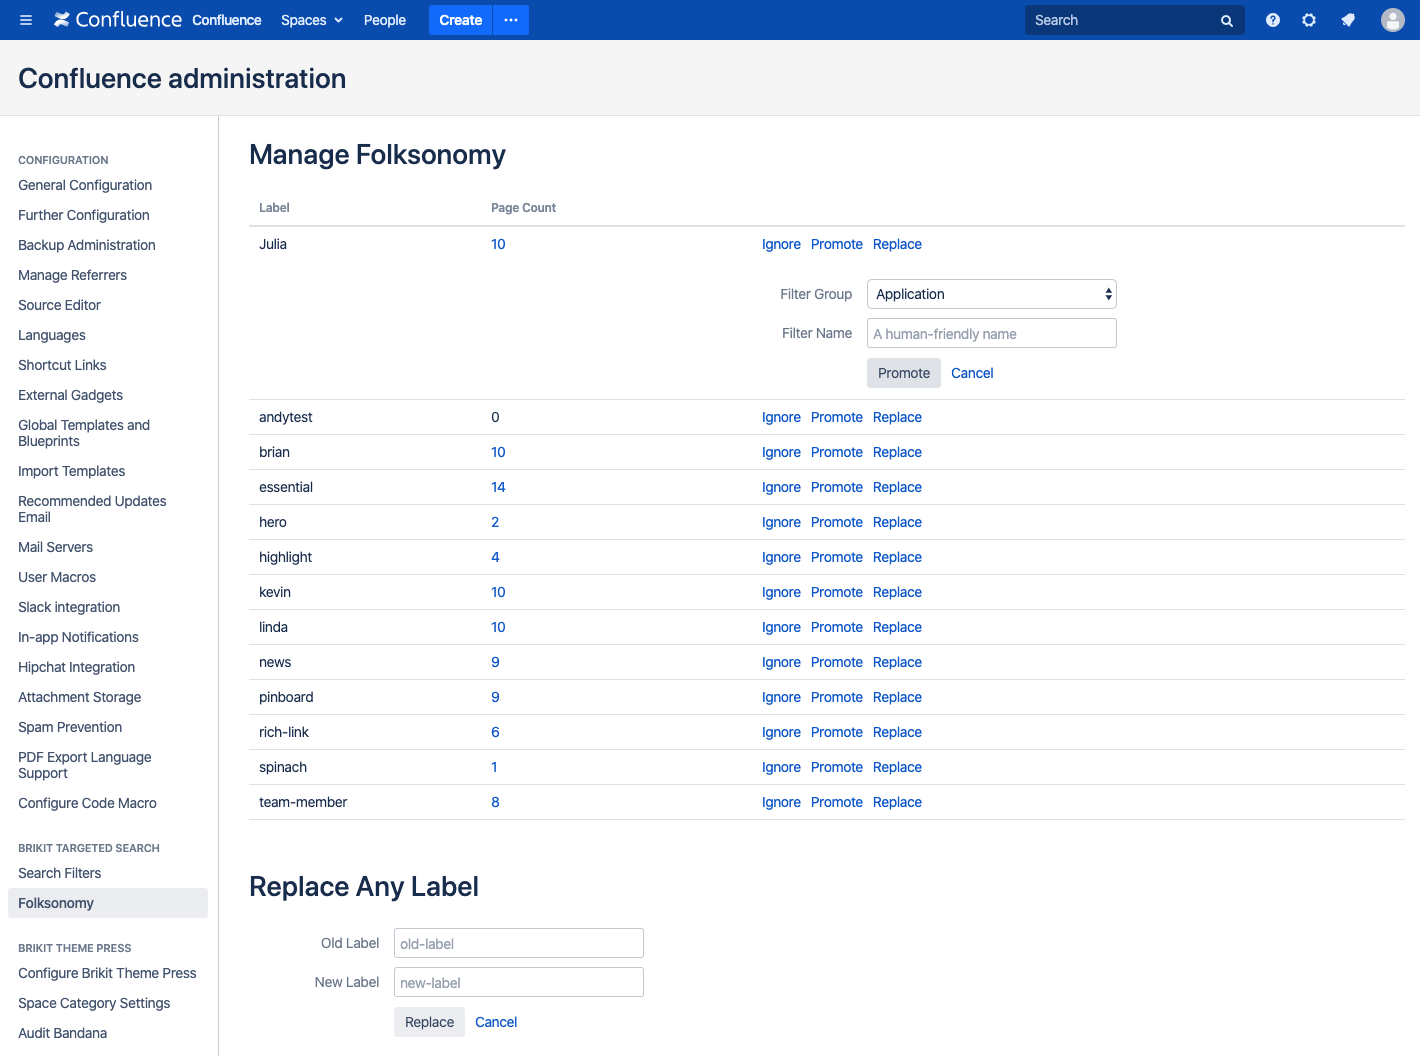Open page count 6 for rich-link
Image resolution: width=1420 pixels, height=1056 pixels.
495,732
